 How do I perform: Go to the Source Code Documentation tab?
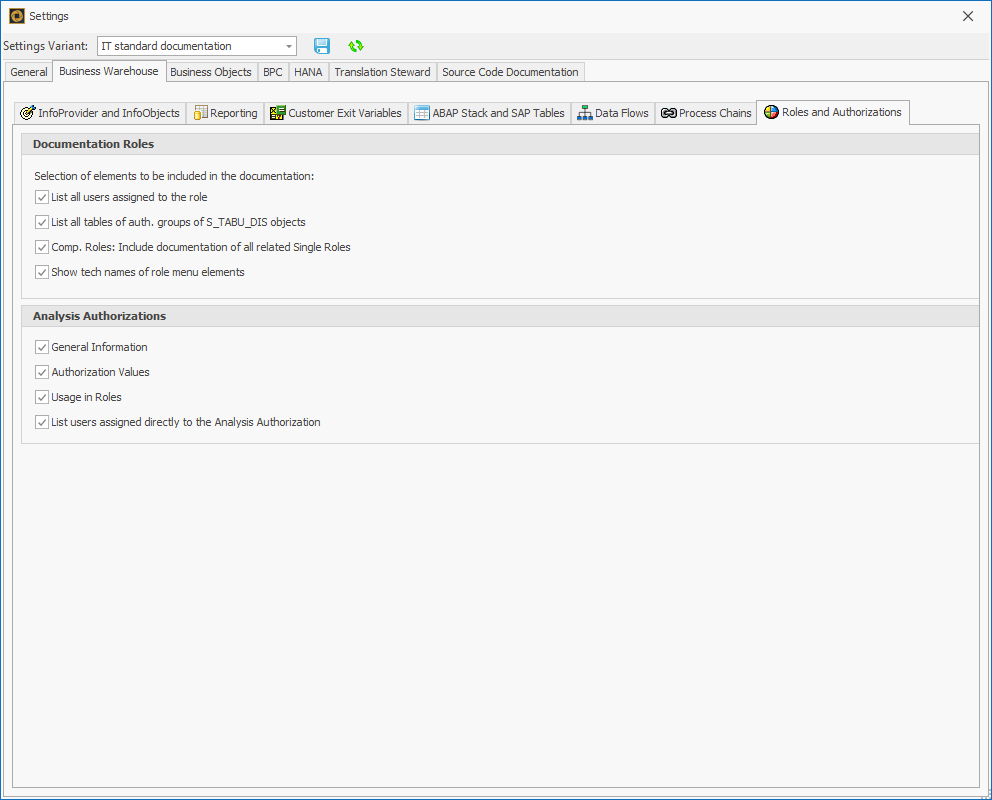pos(510,72)
